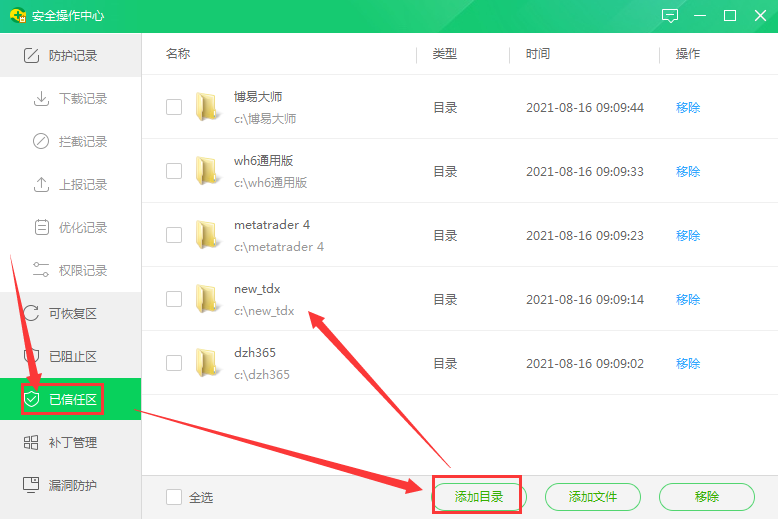The image size is (778, 519).
Task: Click 移除 link for 博易大师
Action: click(688, 107)
